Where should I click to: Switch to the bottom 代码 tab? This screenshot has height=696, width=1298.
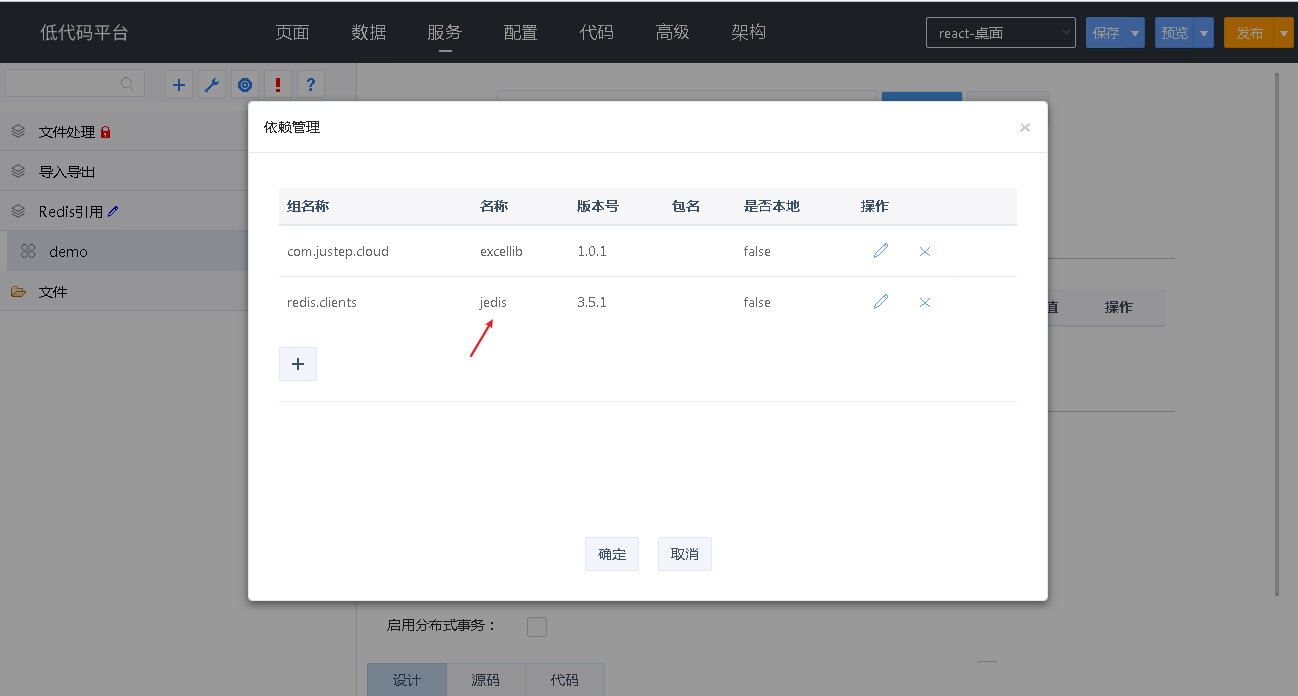565,680
